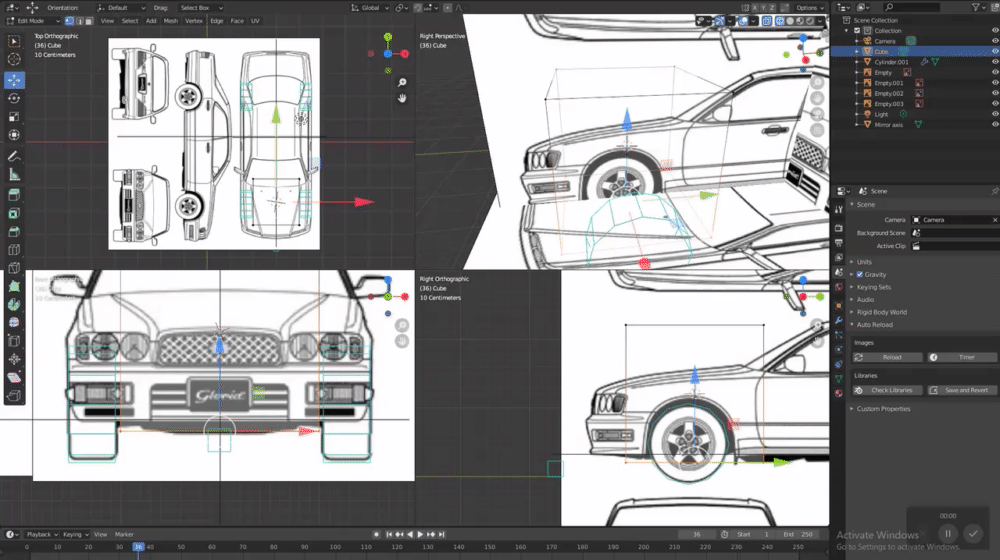This screenshot has height=560, width=1000.
Task: Select the Measure tool
Action: point(14,175)
